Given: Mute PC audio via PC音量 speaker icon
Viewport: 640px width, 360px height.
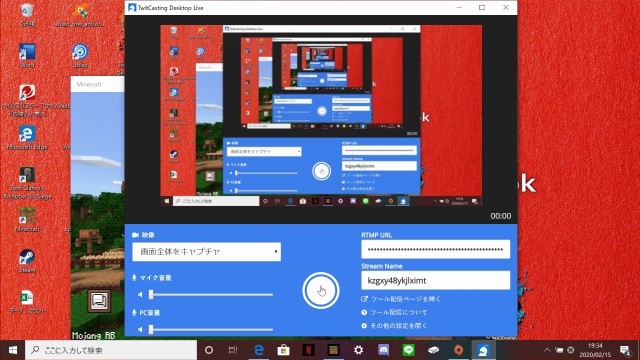Looking at the screenshot, I should coord(140,329).
